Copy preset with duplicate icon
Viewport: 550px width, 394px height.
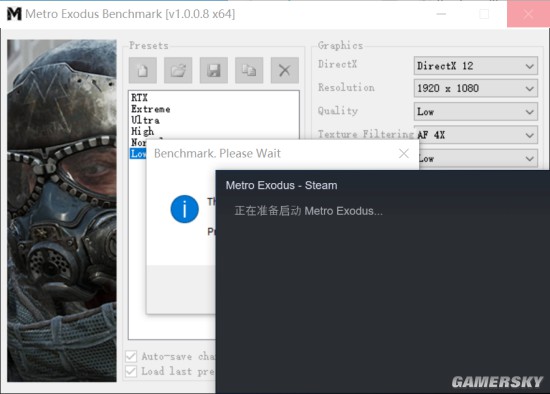249,70
